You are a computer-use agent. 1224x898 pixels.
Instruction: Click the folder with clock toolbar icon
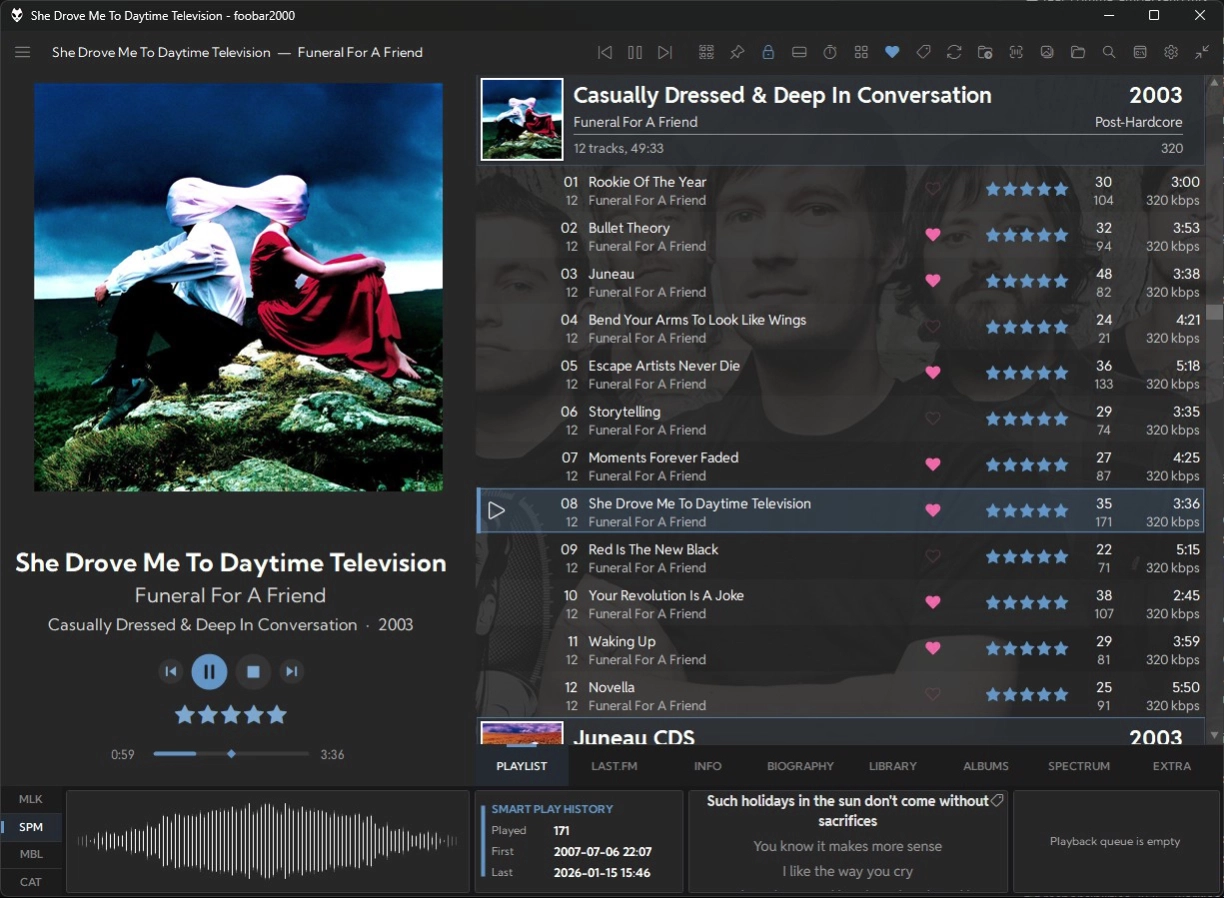point(985,52)
